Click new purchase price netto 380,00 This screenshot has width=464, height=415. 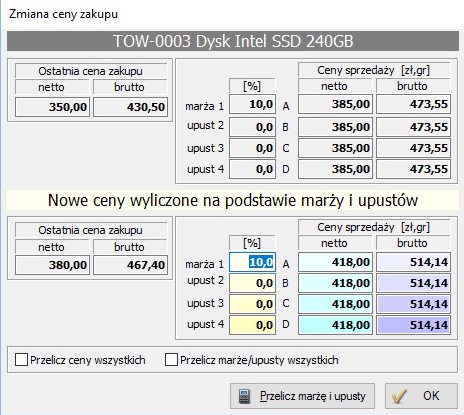52,265
